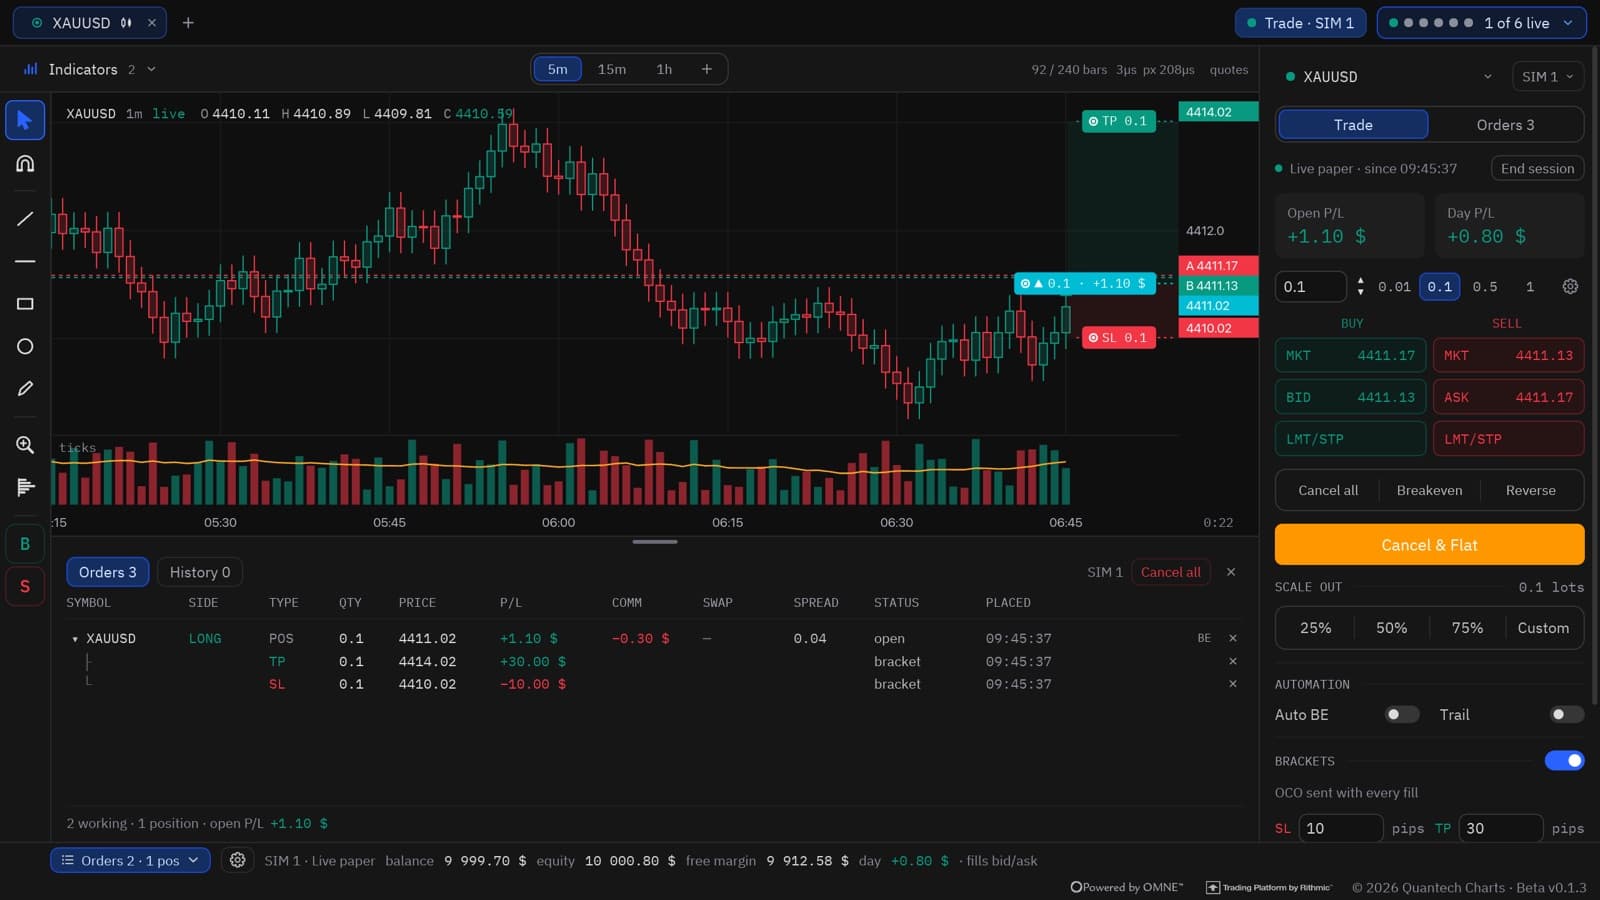Image resolution: width=1600 pixels, height=900 pixels.
Task: Select the trend line drawing tool
Action: click(25, 218)
